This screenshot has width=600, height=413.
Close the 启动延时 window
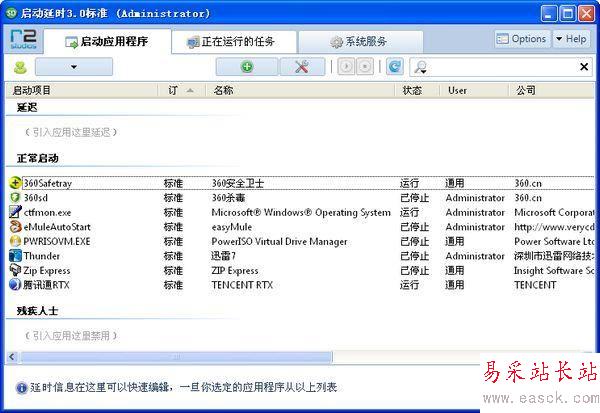(x=586, y=14)
